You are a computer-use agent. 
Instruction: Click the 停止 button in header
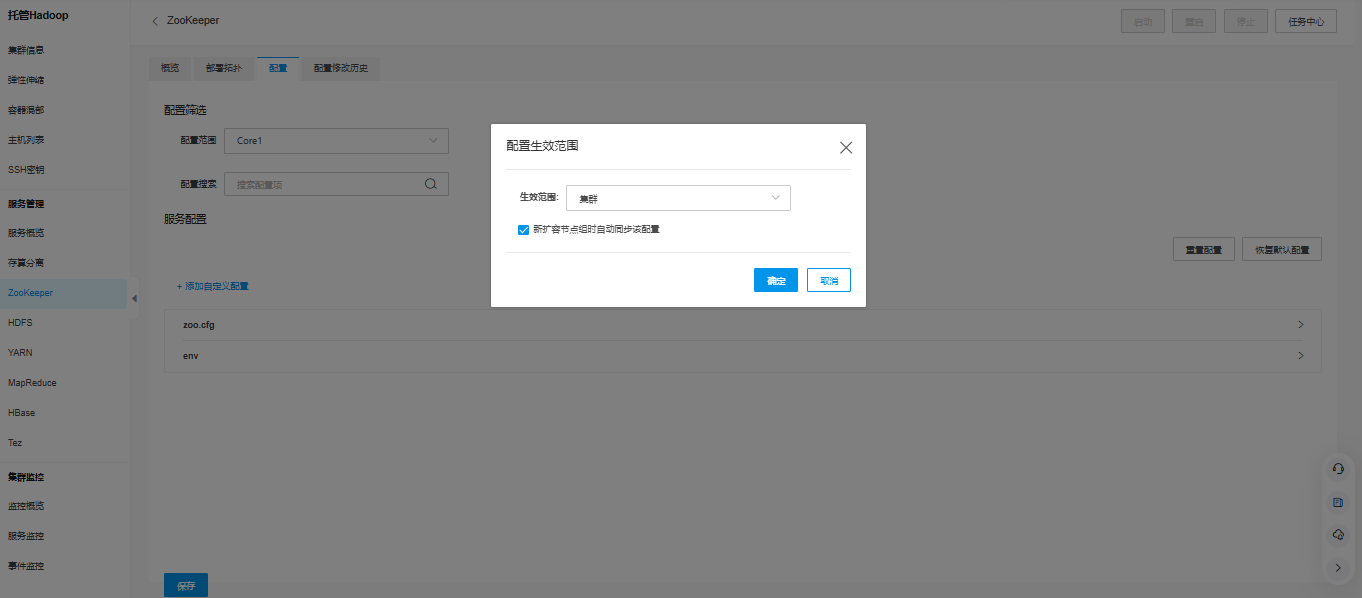click(1246, 21)
